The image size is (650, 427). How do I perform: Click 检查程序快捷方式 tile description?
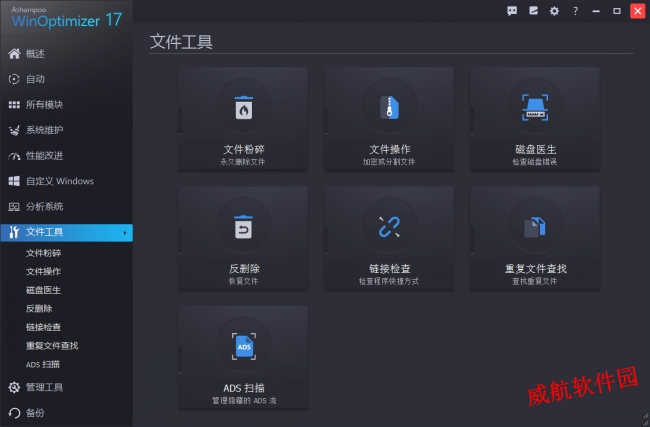click(389, 281)
